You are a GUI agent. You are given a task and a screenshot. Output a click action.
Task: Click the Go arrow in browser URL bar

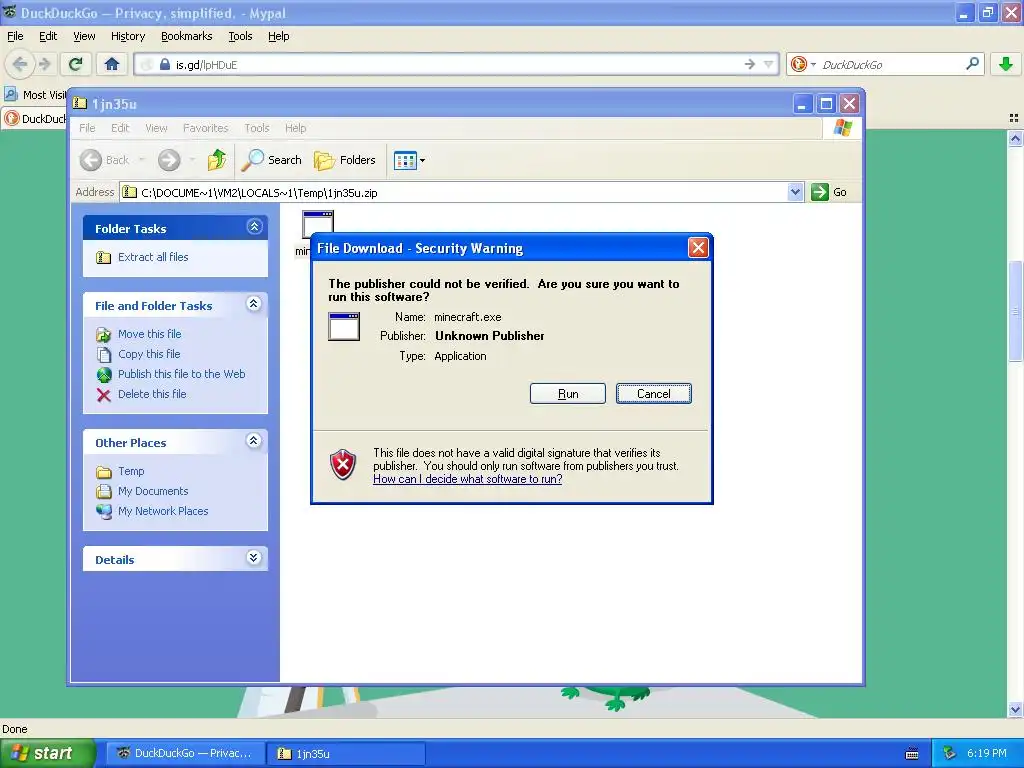pos(750,64)
